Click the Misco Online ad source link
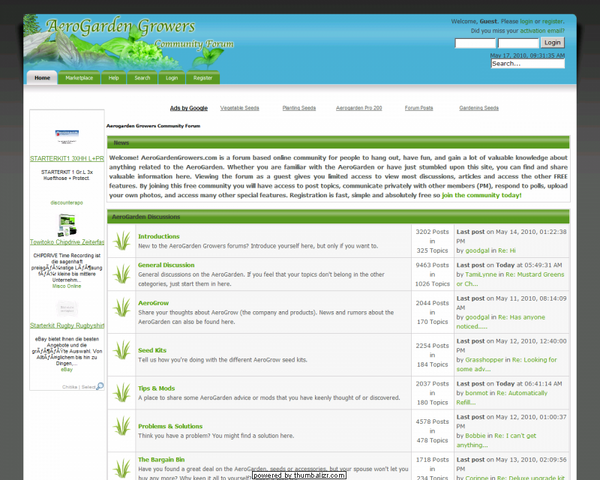Image resolution: width=600 pixels, height=480 pixels. click(x=67, y=286)
